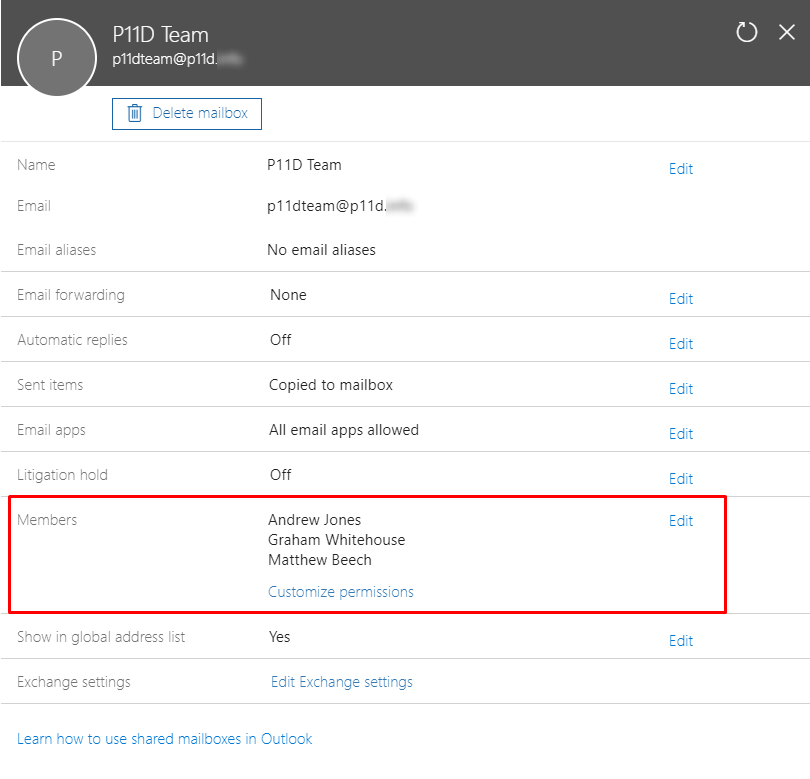Edit the Litigation hold setting

pyautogui.click(x=680, y=479)
